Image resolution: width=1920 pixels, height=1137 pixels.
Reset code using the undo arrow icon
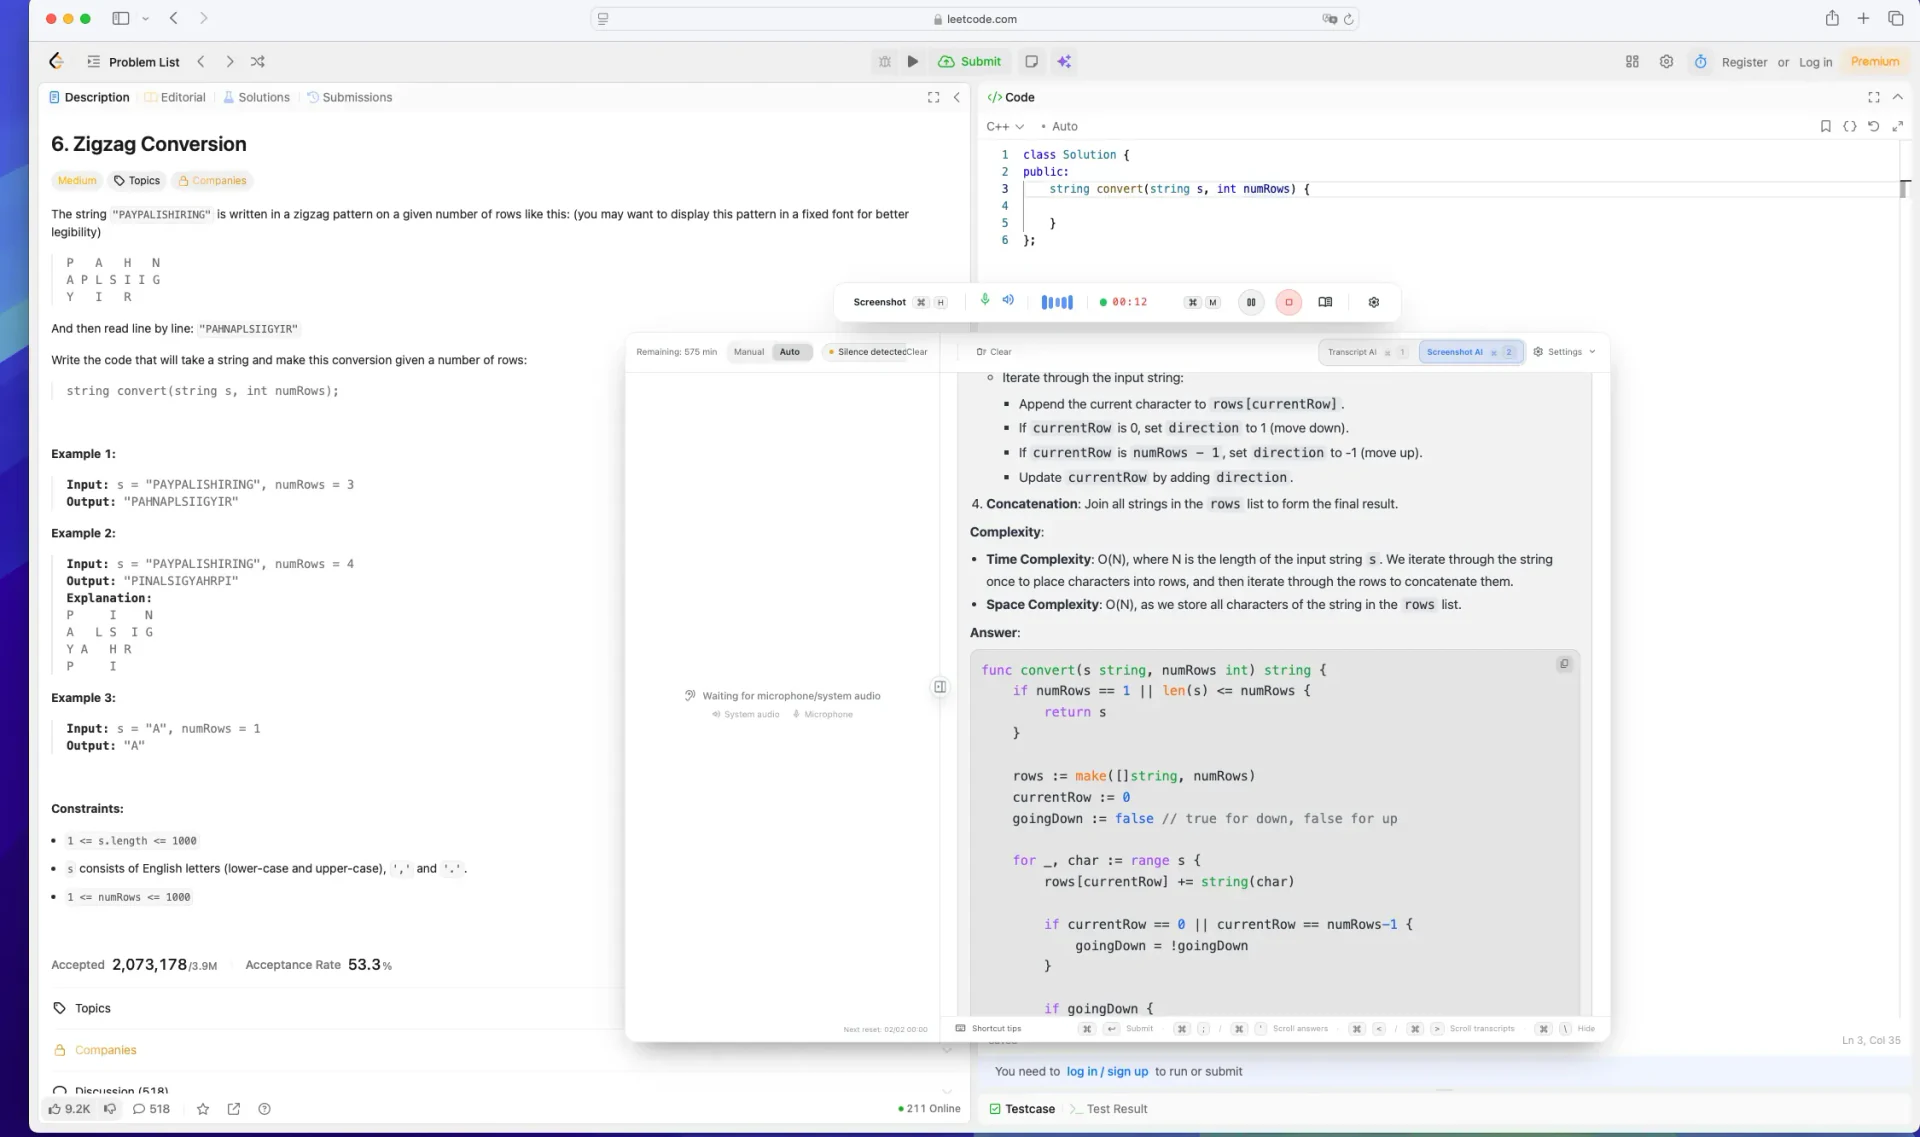(1873, 126)
